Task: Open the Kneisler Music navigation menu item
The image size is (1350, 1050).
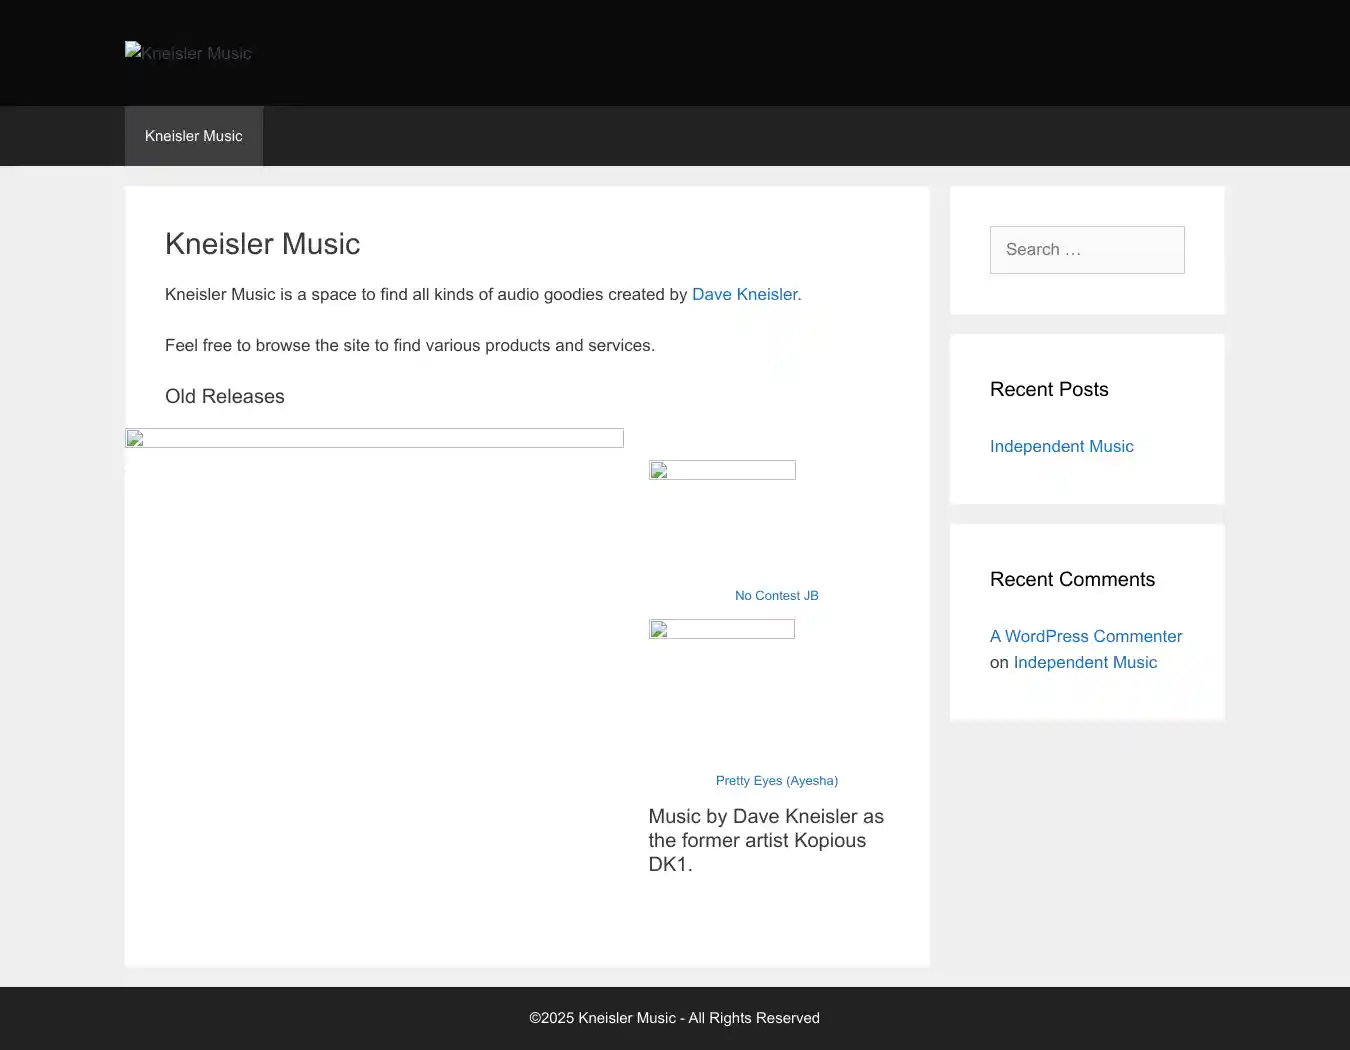Action: (194, 136)
